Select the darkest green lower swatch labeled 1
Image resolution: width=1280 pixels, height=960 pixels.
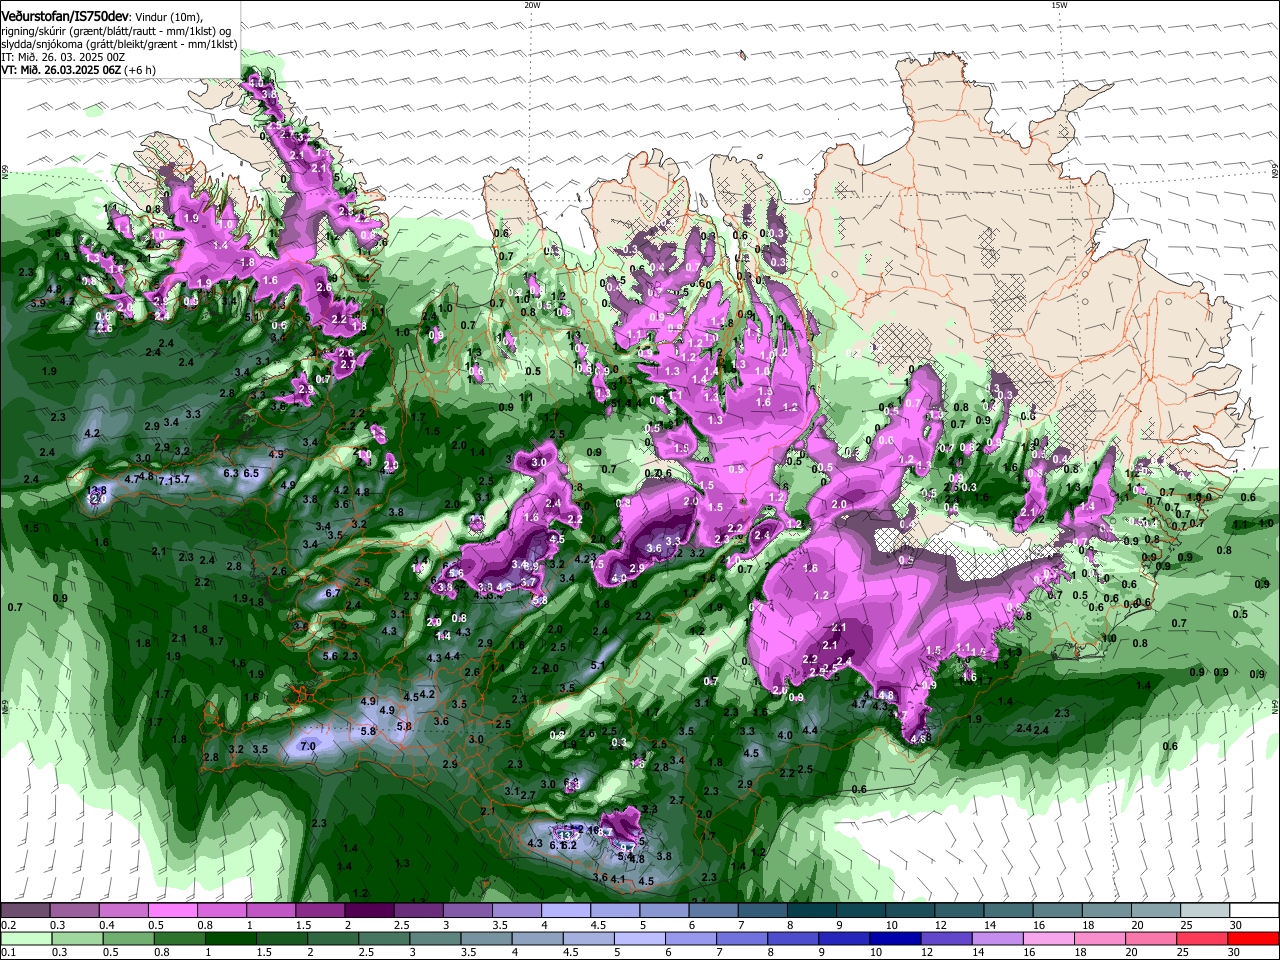(x=232, y=939)
